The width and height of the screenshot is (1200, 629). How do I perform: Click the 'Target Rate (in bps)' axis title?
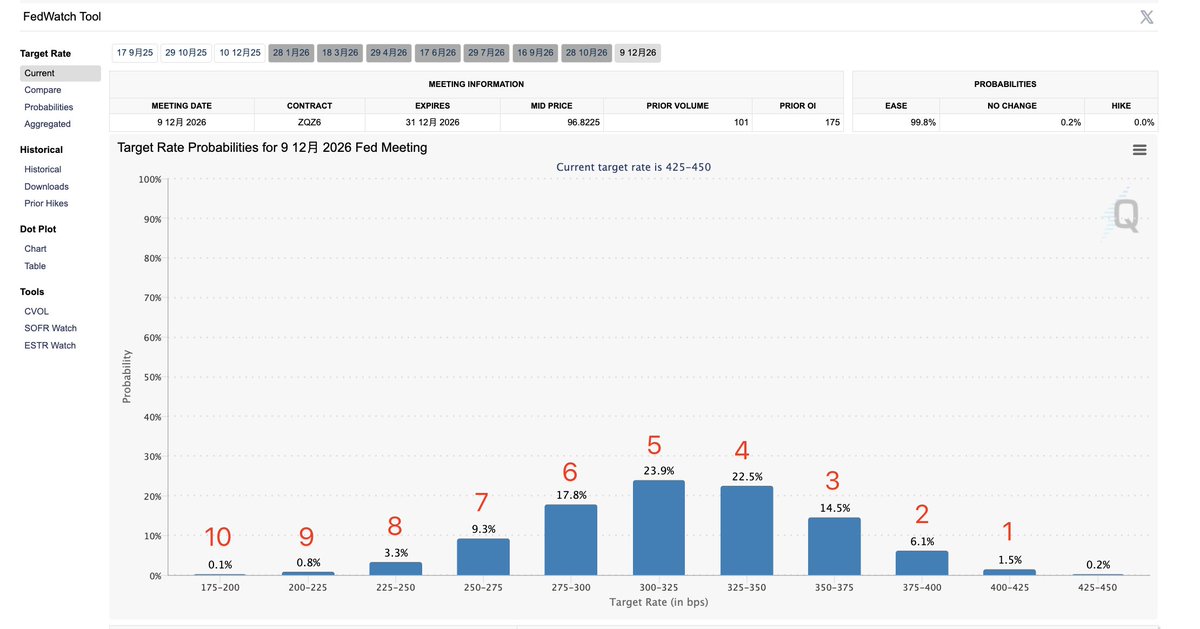(x=659, y=602)
